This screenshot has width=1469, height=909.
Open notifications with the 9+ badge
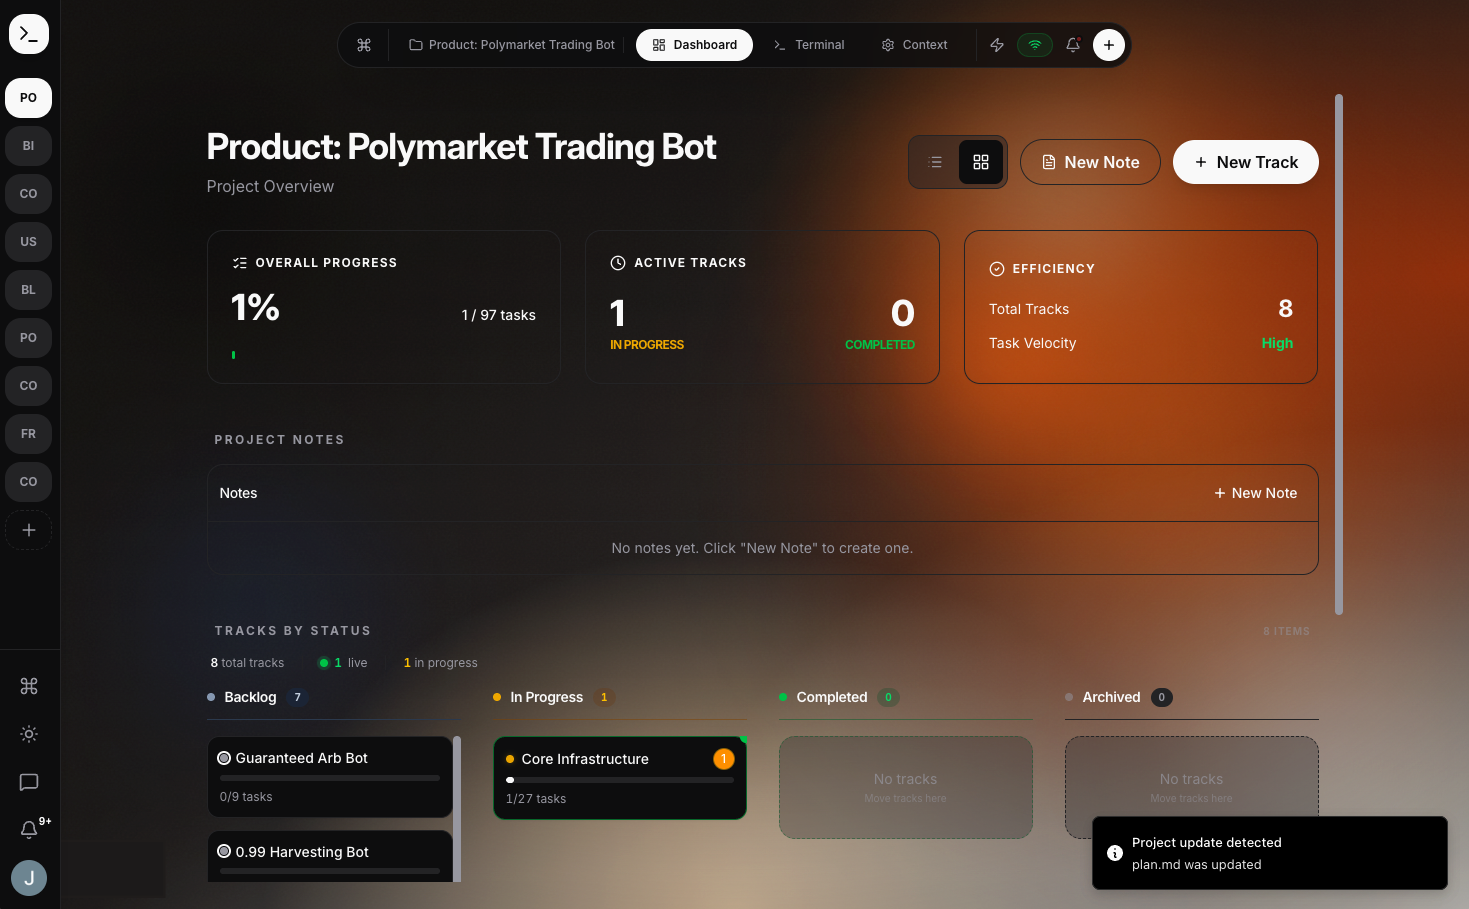pos(28,829)
